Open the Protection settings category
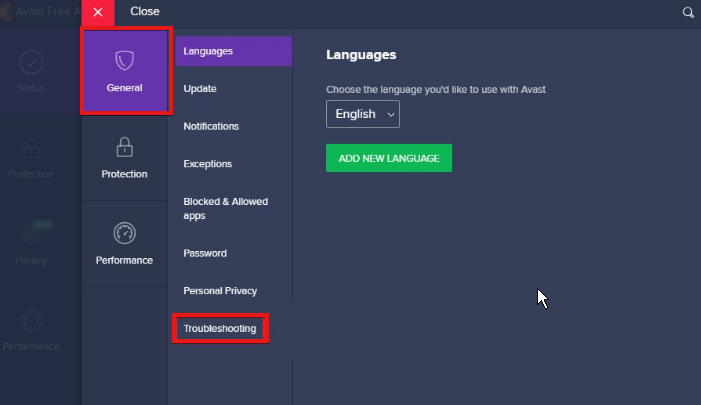The height and width of the screenshot is (405, 701). coord(125,158)
